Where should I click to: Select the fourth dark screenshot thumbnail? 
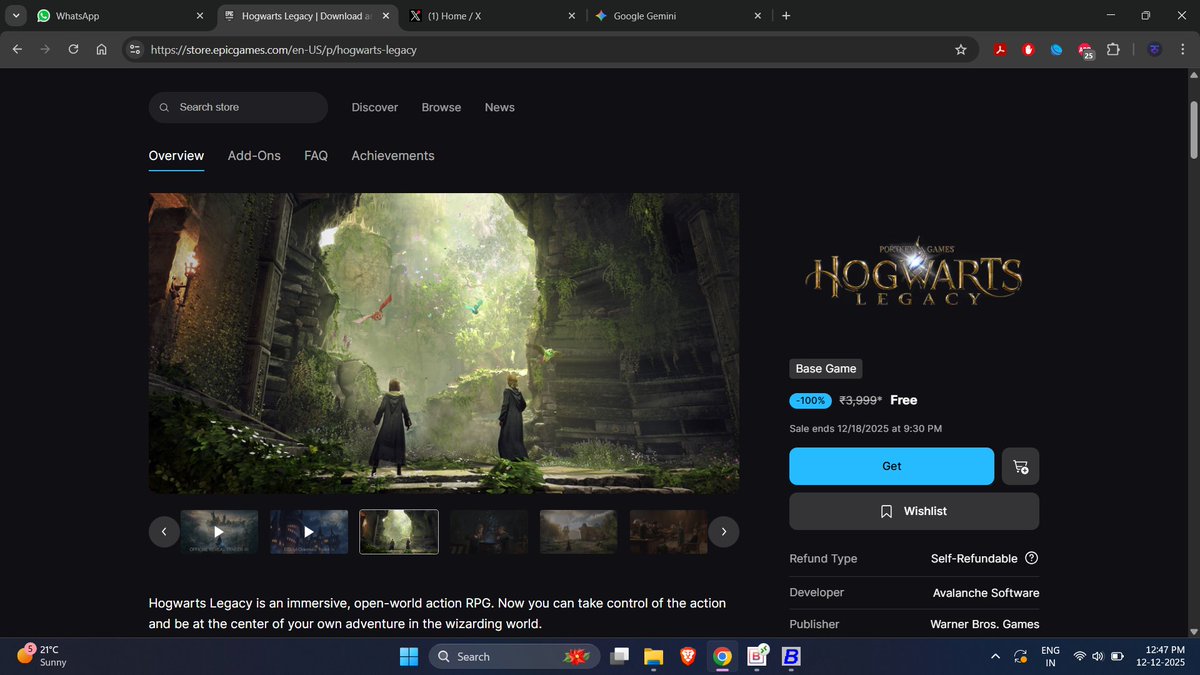click(489, 532)
